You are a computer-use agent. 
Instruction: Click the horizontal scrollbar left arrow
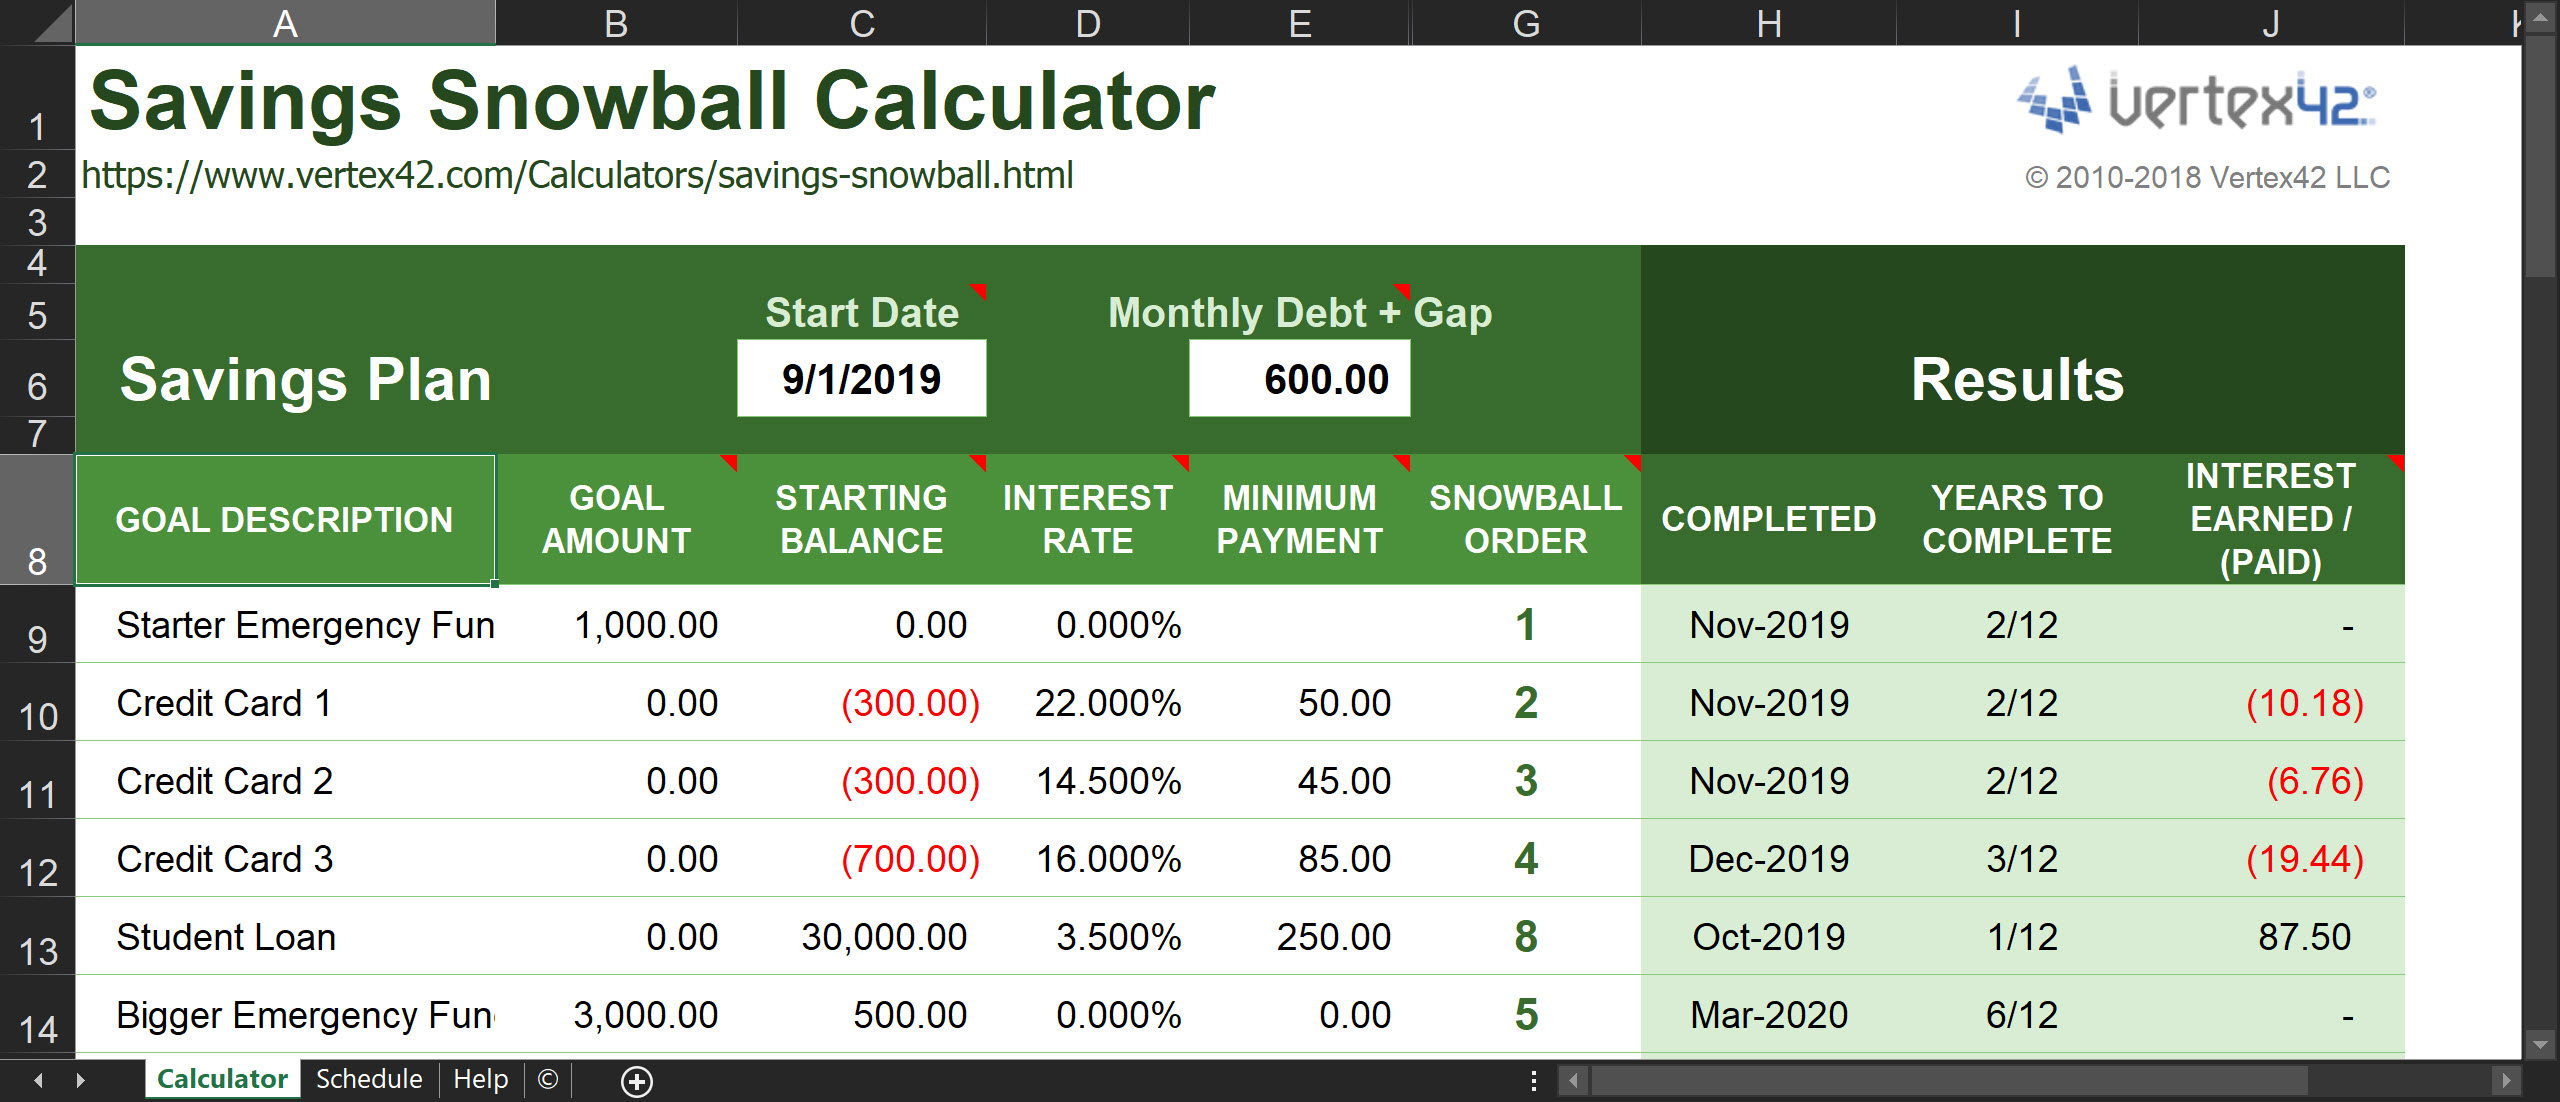click(1574, 1081)
